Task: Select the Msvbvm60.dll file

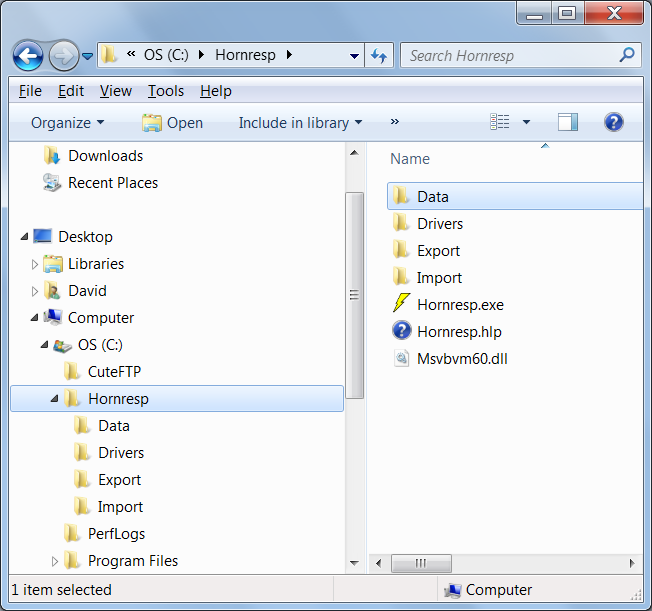Action: [x=462, y=359]
